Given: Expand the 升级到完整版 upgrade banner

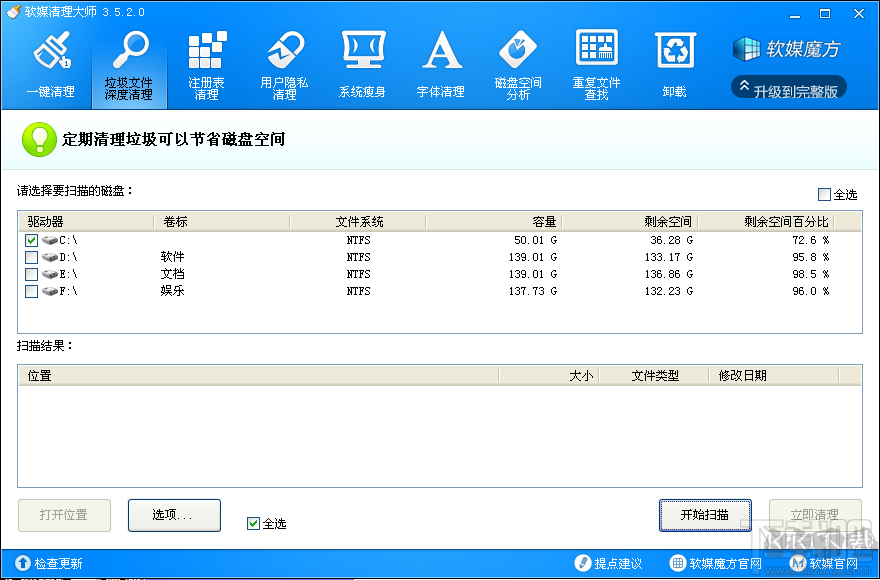Looking at the screenshot, I should tap(789, 89).
